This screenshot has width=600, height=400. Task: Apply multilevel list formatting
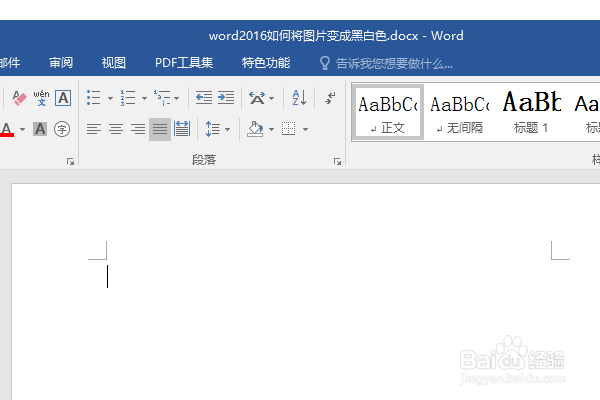[x=162, y=98]
